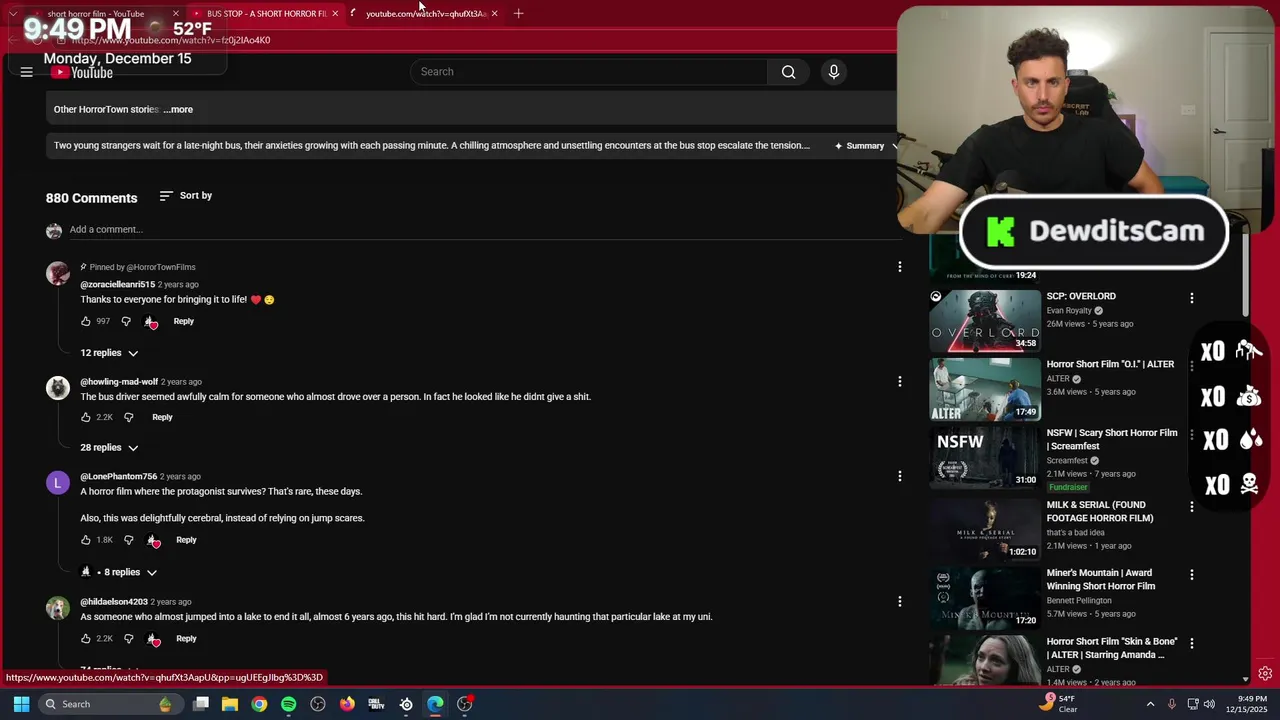Dislike the howling-mad-wolf bus driver comment
Image resolution: width=1280 pixels, height=720 pixels.
128,417
